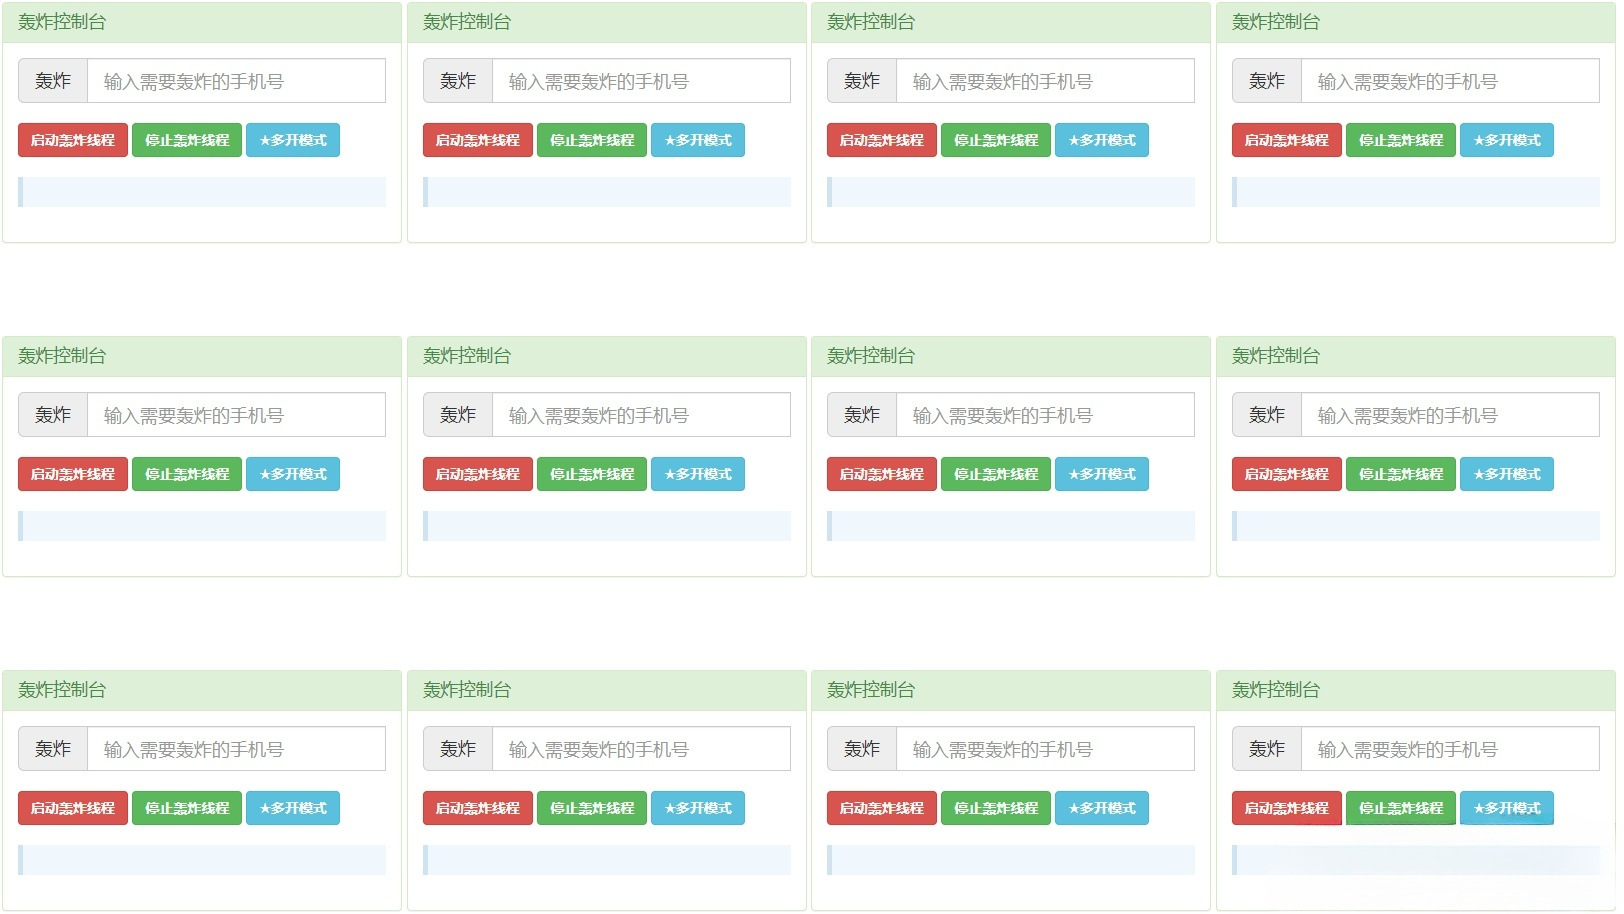Image resolution: width=1624 pixels, height=914 pixels.
Task: Enable ★多开模式 in the top-left console
Action: (x=293, y=140)
